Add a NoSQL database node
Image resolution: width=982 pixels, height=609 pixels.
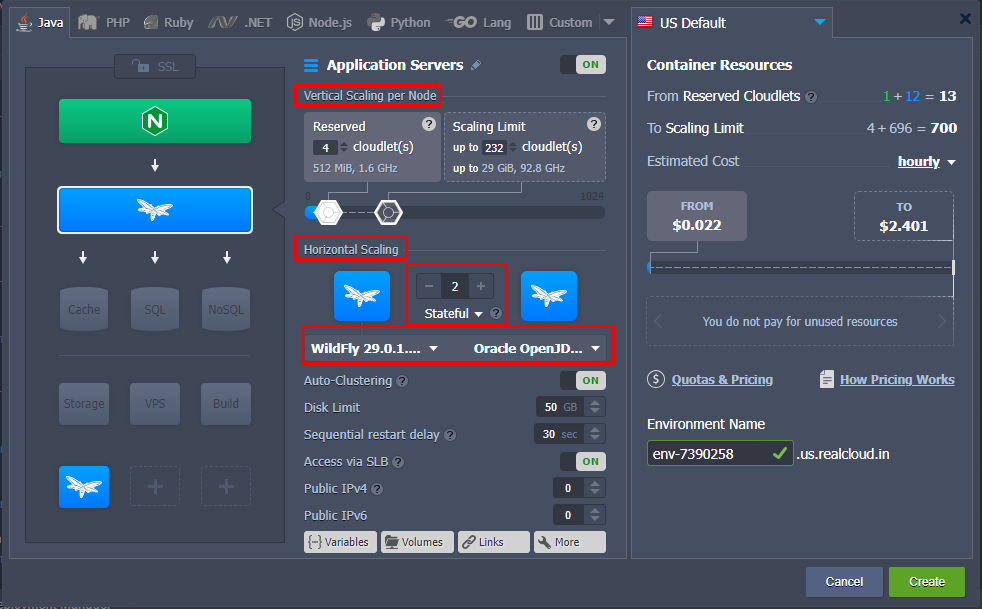(x=225, y=309)
